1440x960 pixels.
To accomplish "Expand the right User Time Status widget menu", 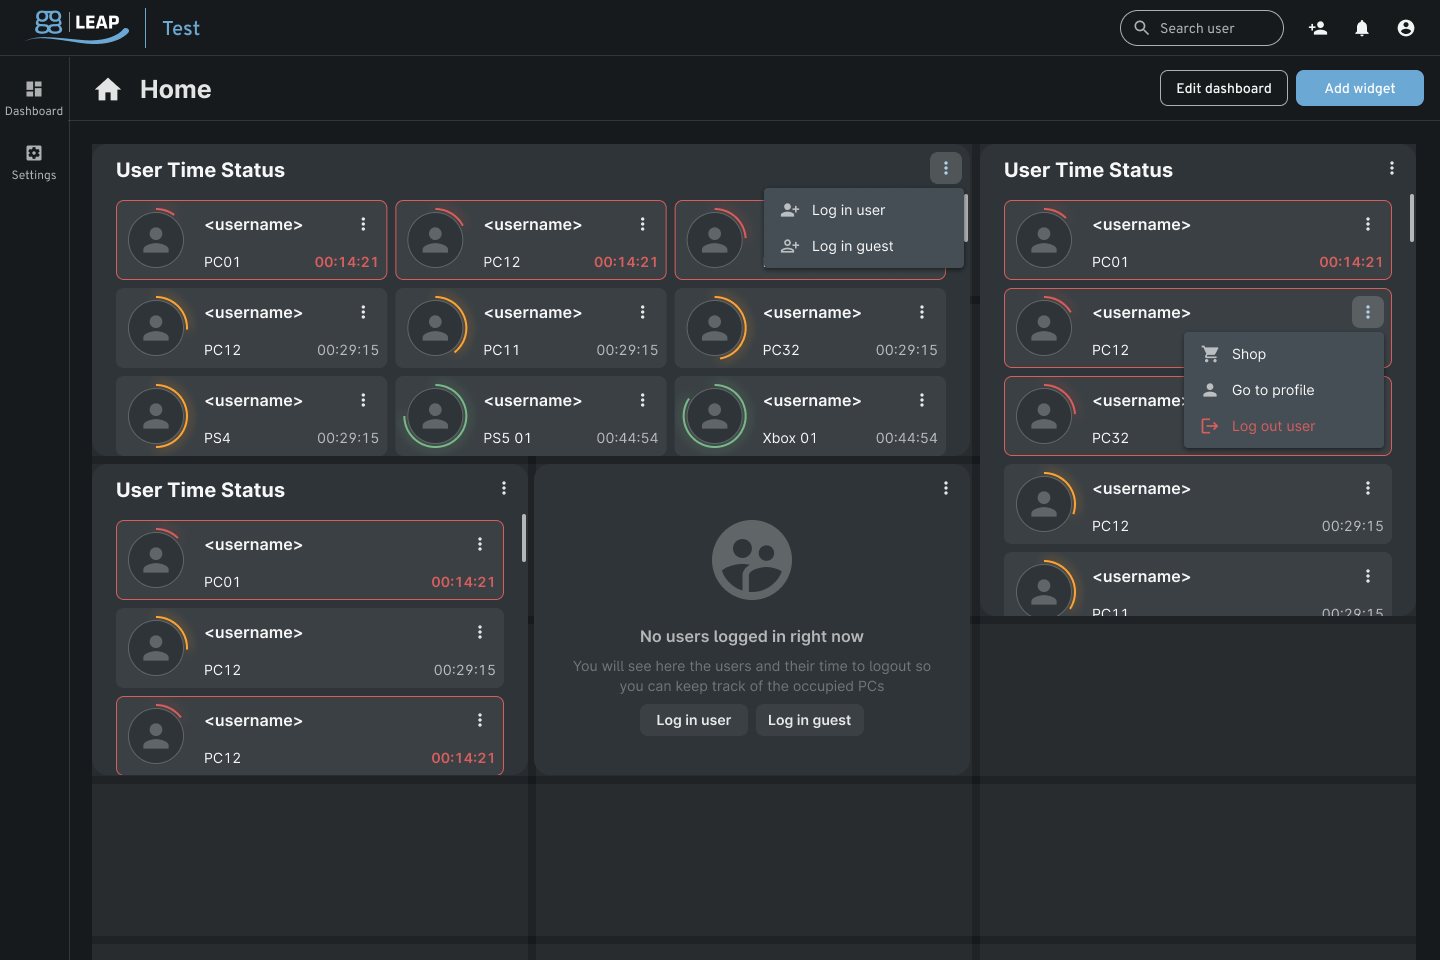I will tap(1392, 168).
